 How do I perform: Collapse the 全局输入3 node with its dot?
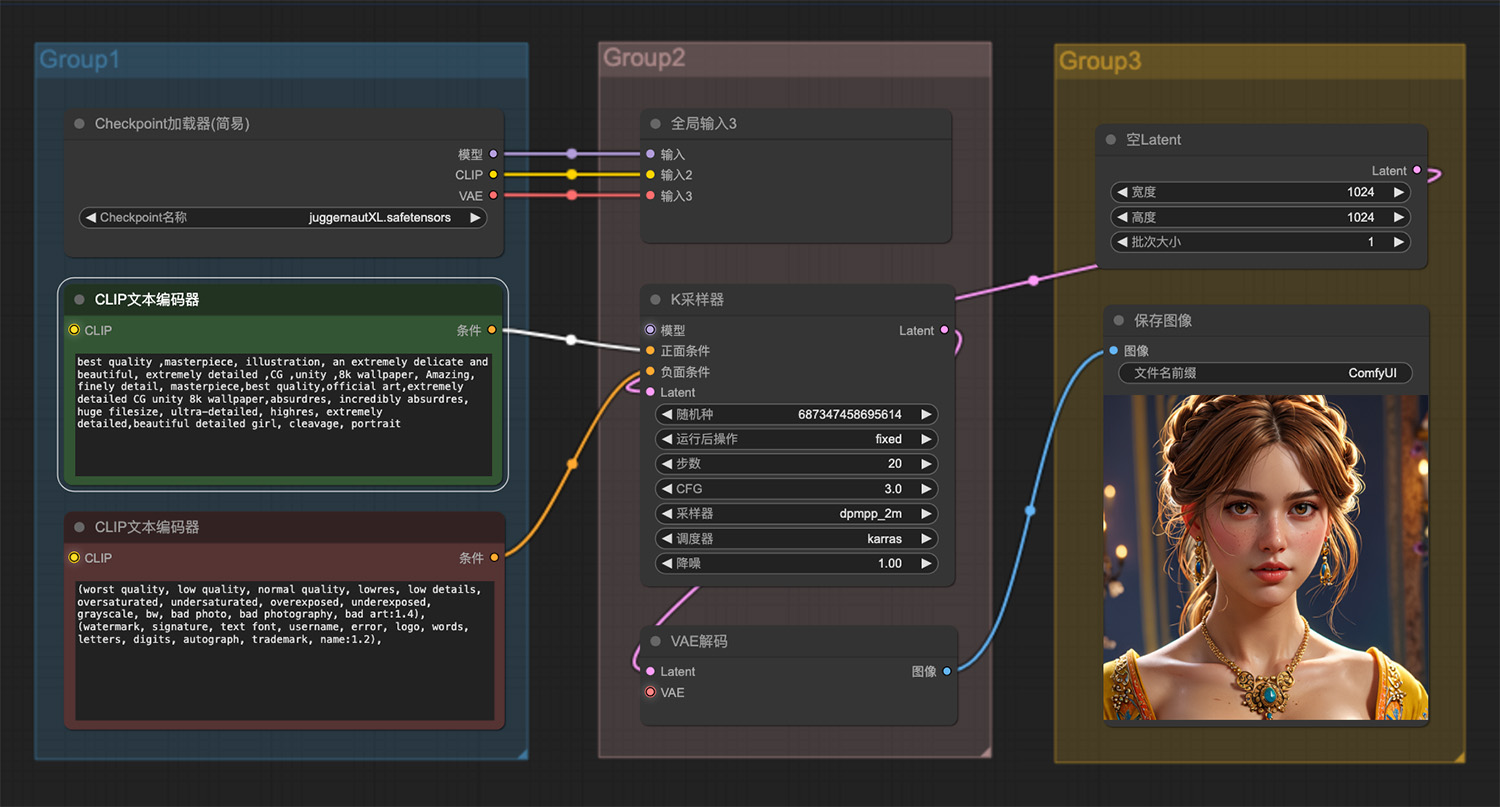tap(656, 124)
